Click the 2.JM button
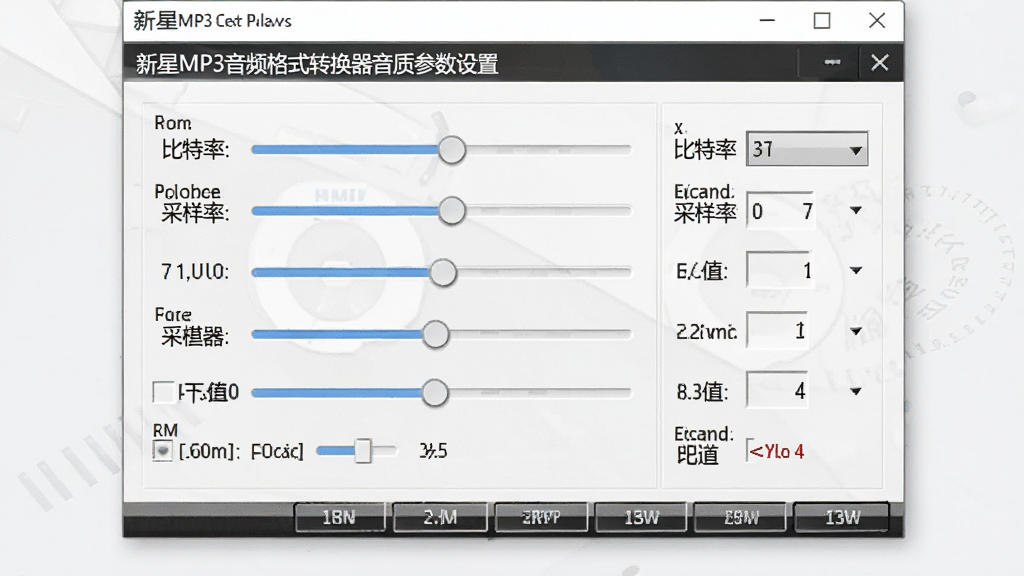The image size is (1024, 576). 440,517
